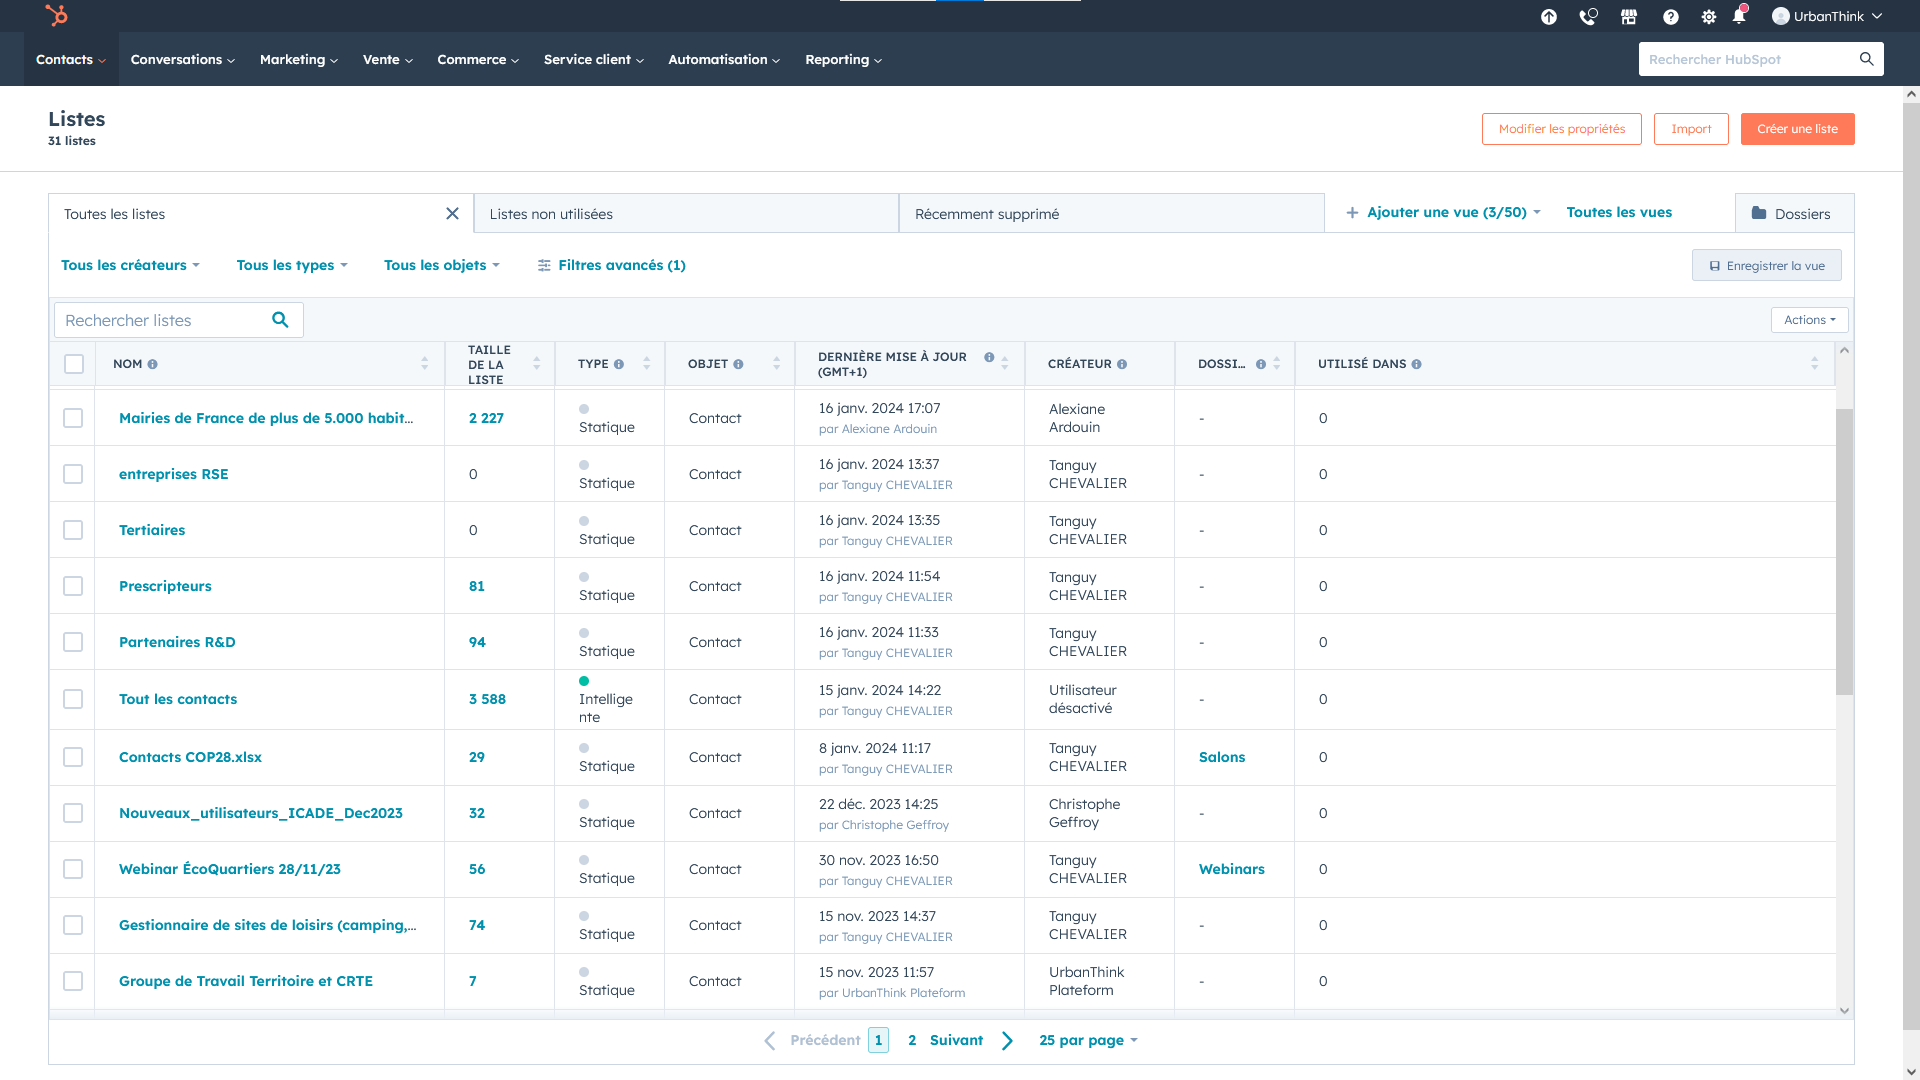Open the Tous les types dropdown

291,265
